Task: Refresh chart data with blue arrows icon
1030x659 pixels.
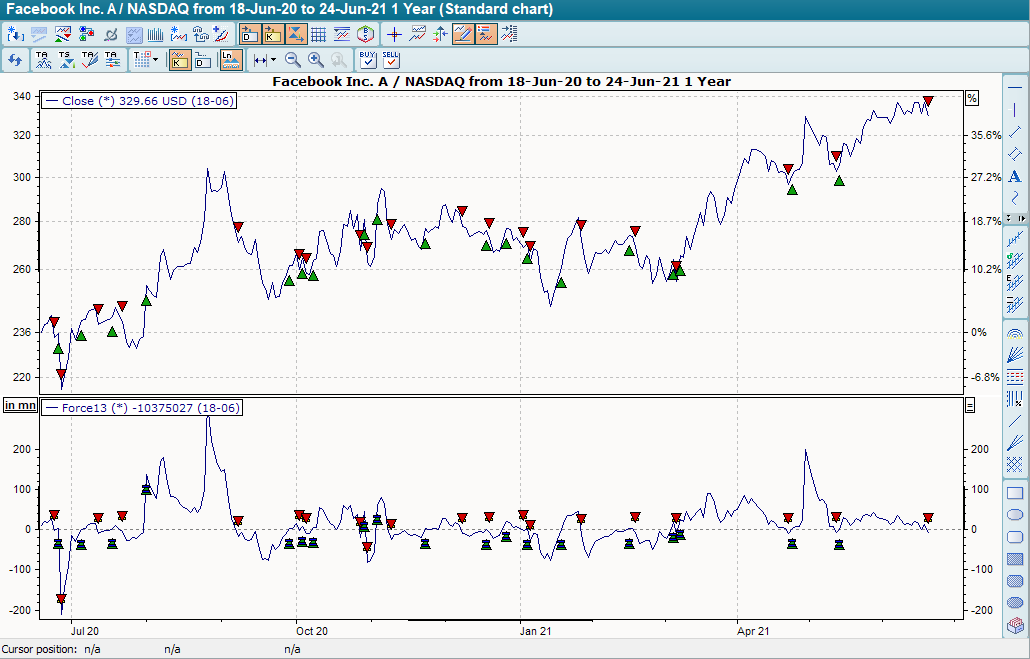Action: point(14,60)
